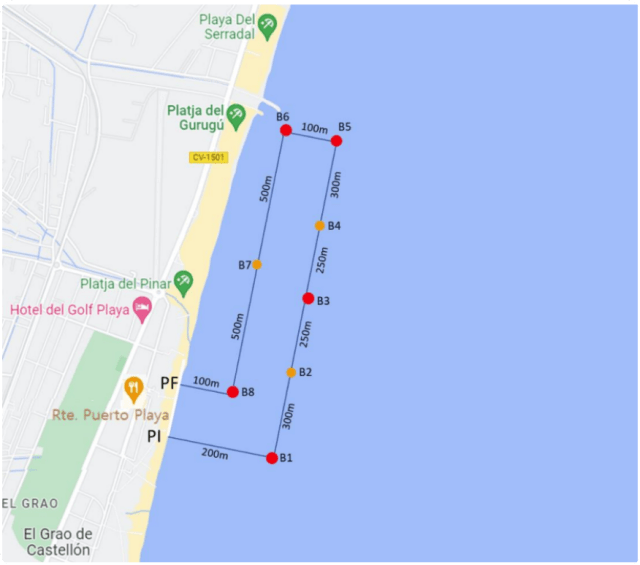This screenshot has height=565, width=640.
Task: Click the Platja del Pinar beach pin
Action: (x=183, y=284)
